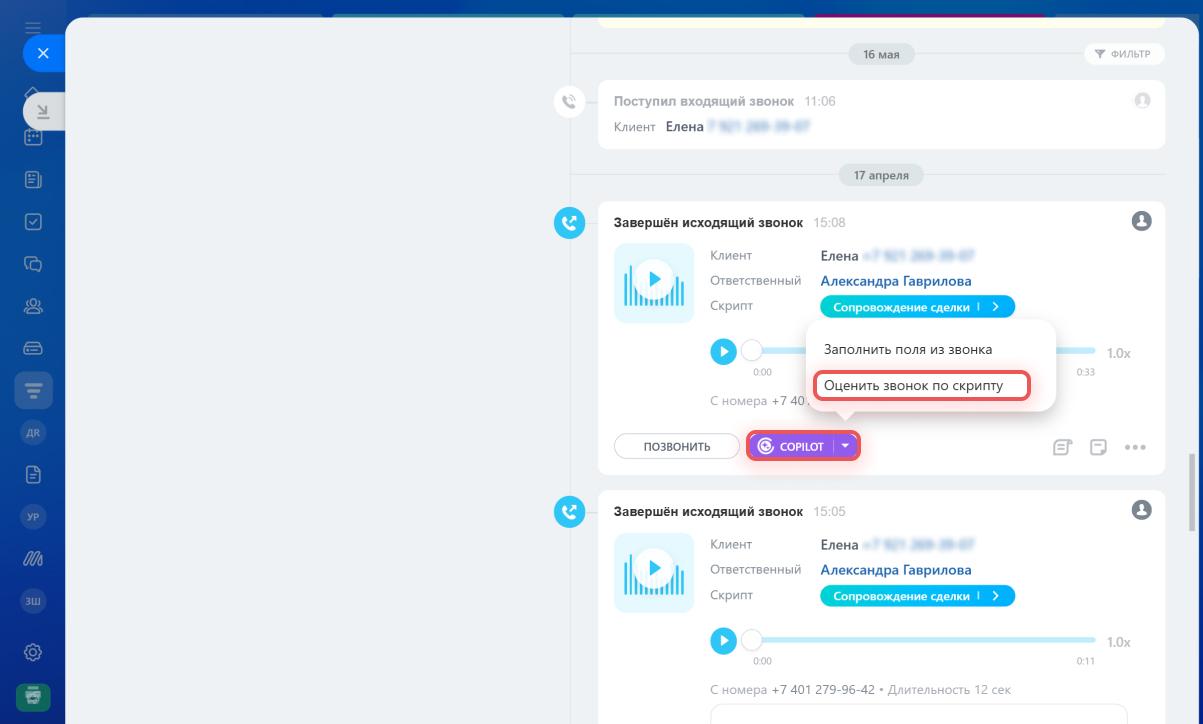Open the Фильтр dropdown in the timeline

(1122, 54)
